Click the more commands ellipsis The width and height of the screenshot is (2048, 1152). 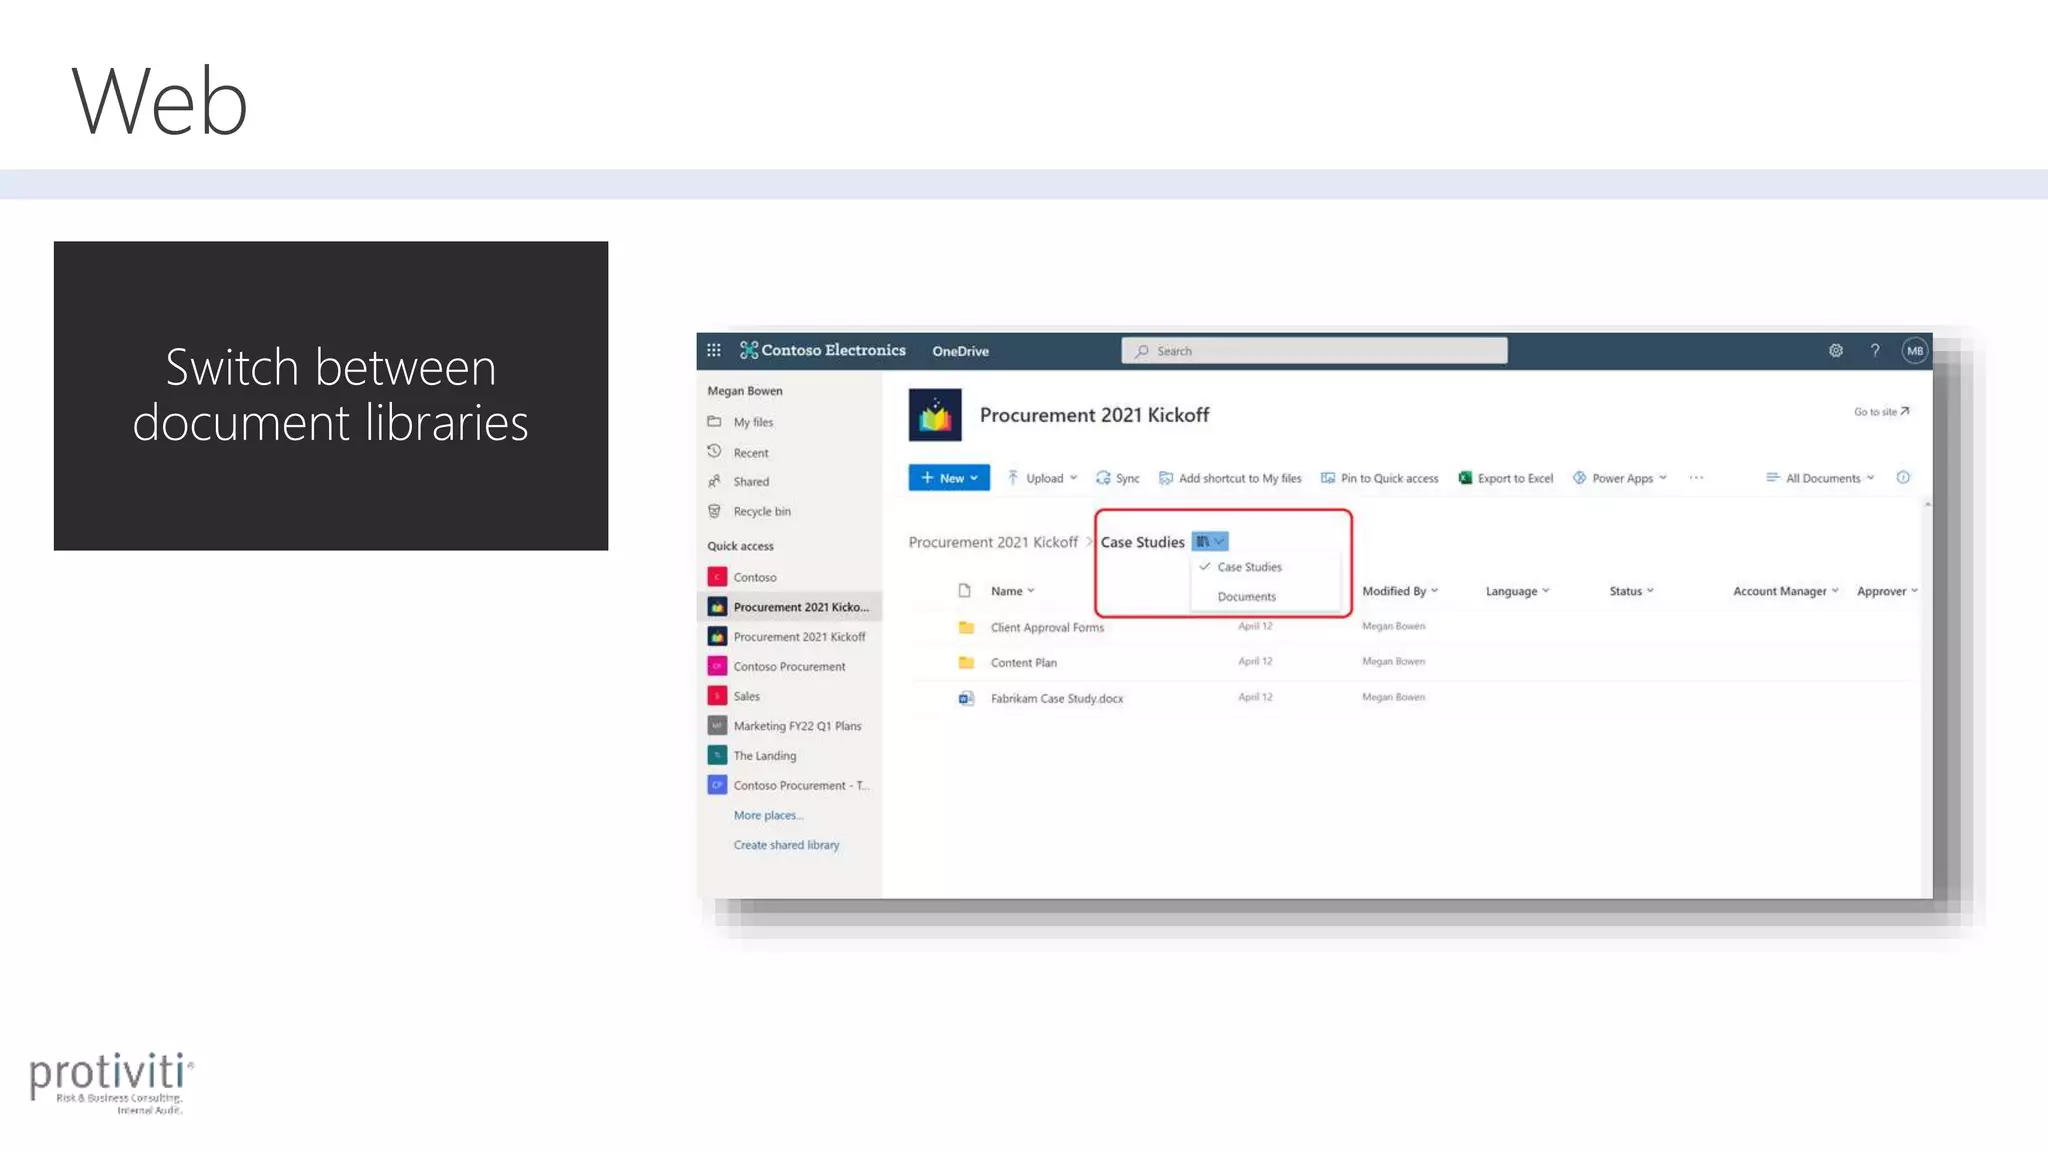pos(1696,478)
